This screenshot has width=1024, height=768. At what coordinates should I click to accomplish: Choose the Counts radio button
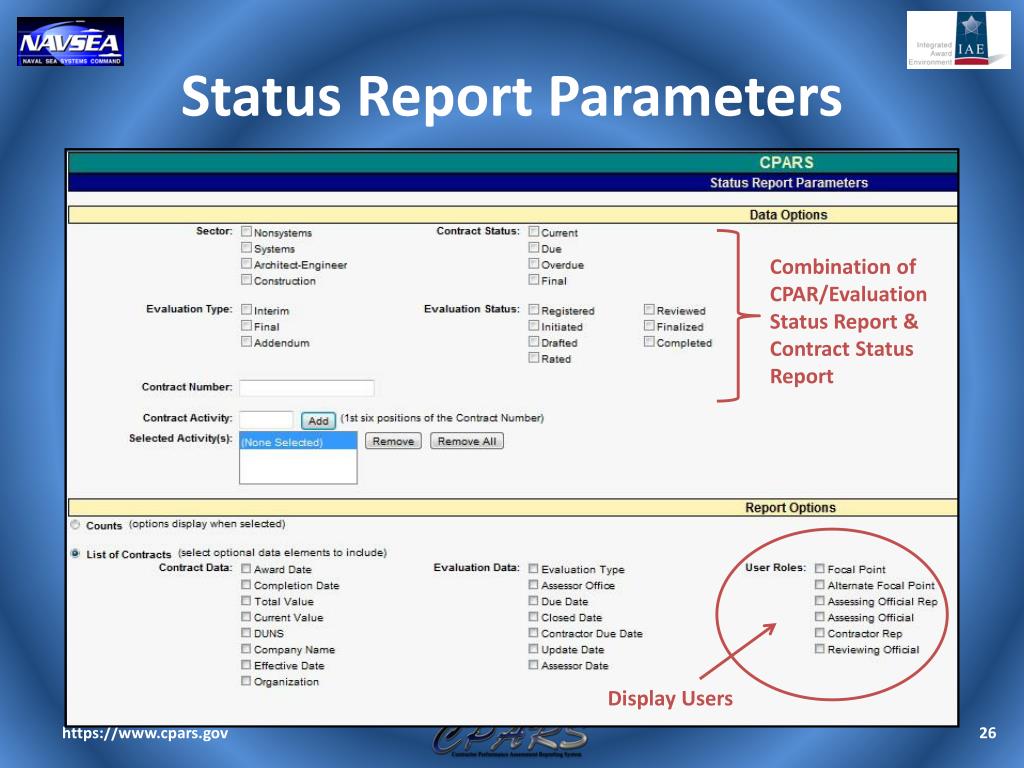click(75, 525)
